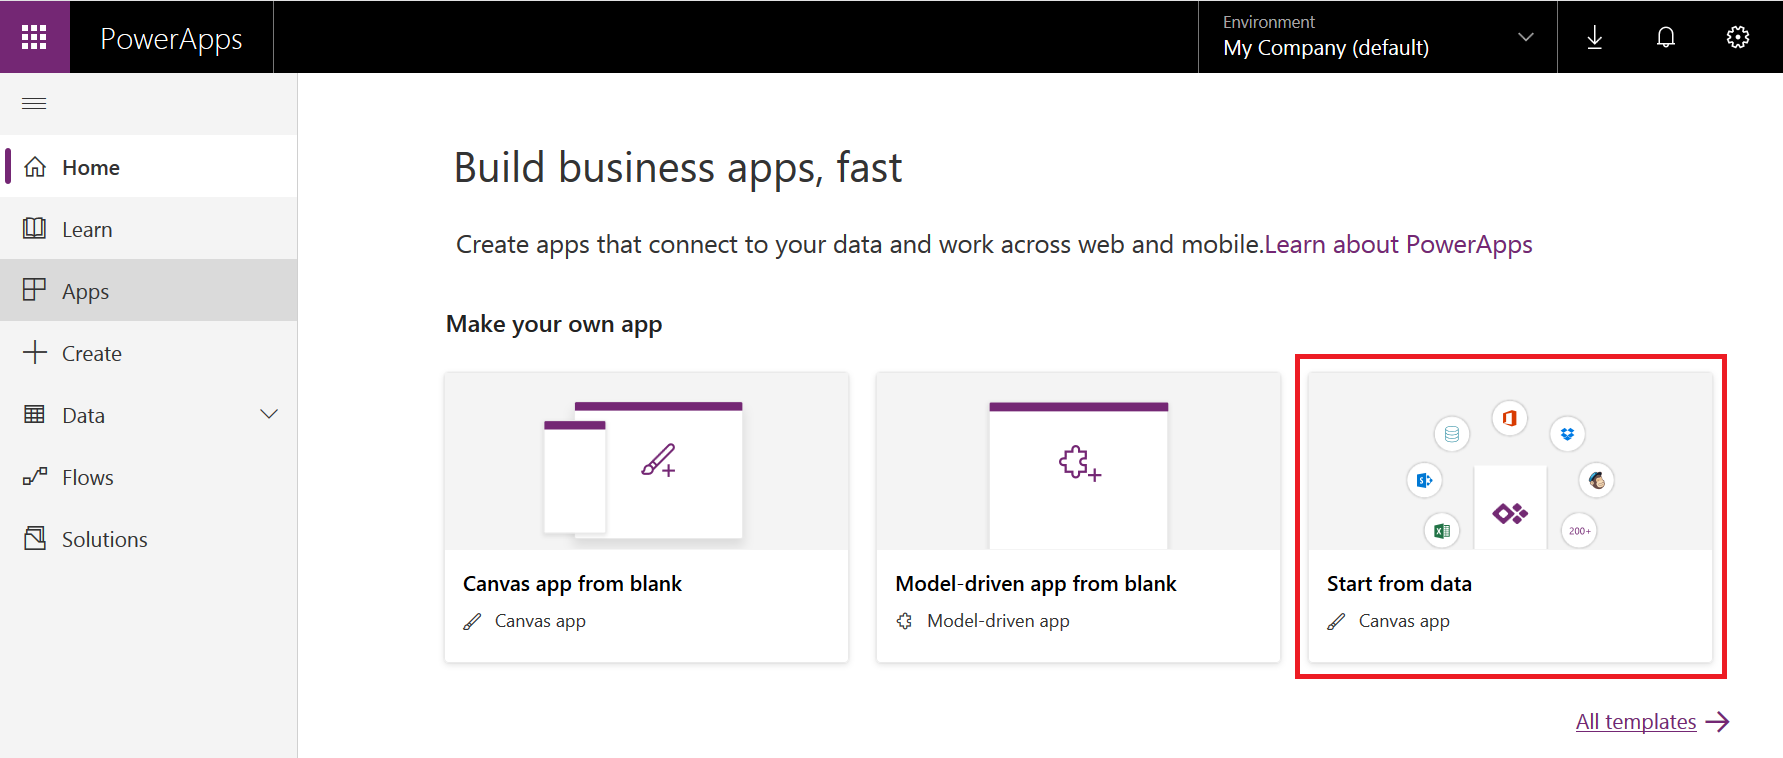Open Flows in the left navigation

click(88, 477)
